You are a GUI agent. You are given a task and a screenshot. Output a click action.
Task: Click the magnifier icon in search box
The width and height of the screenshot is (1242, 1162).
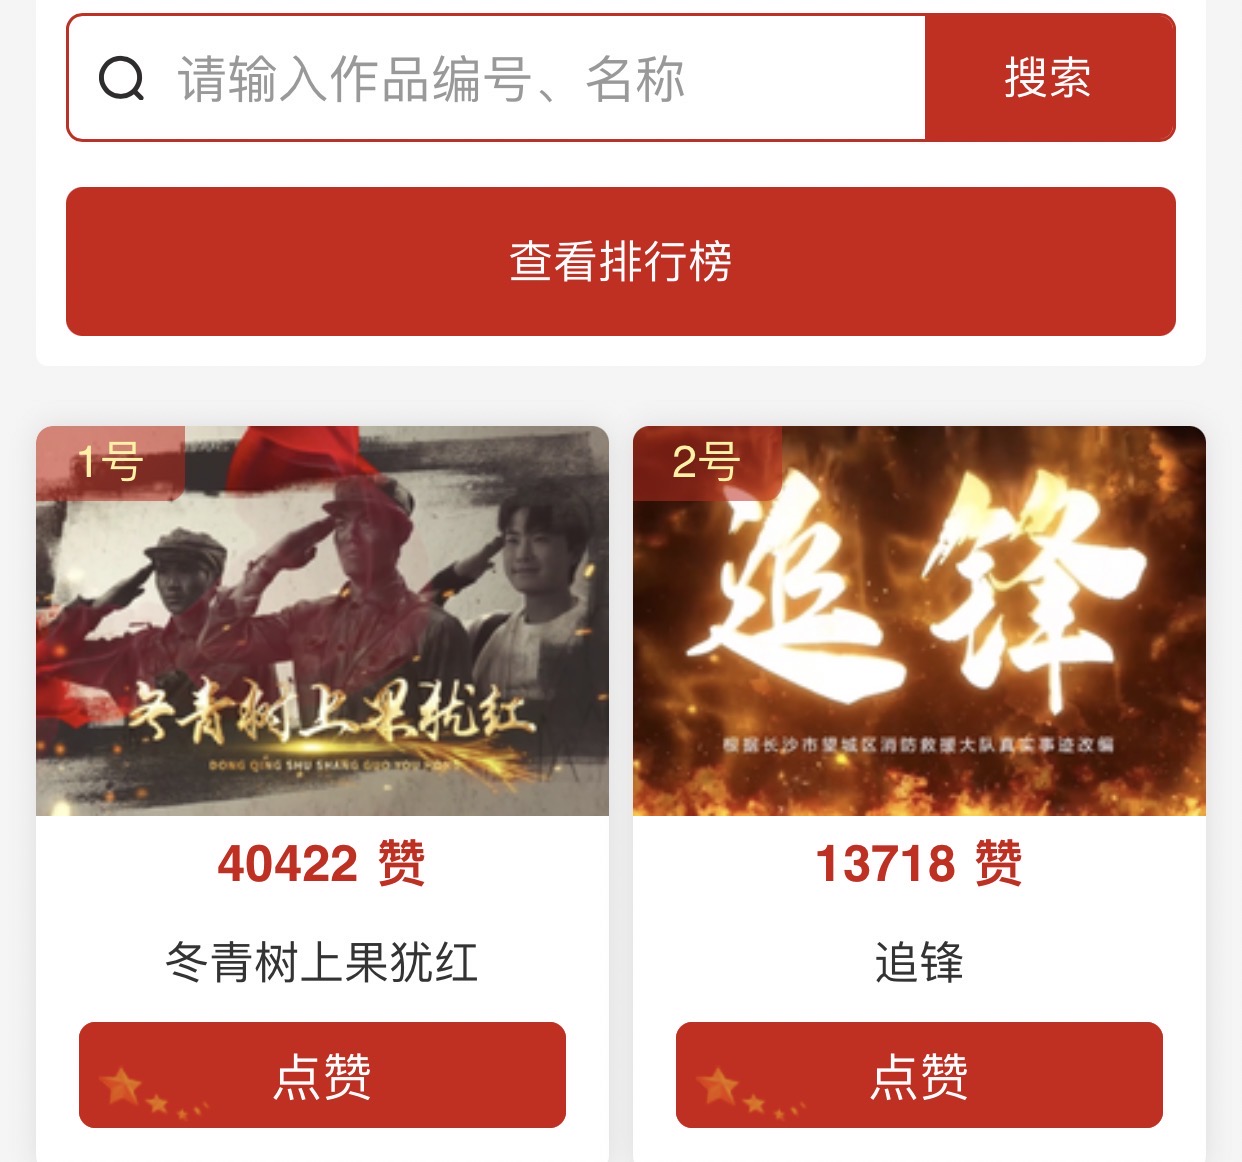click(x=122, y=78)
